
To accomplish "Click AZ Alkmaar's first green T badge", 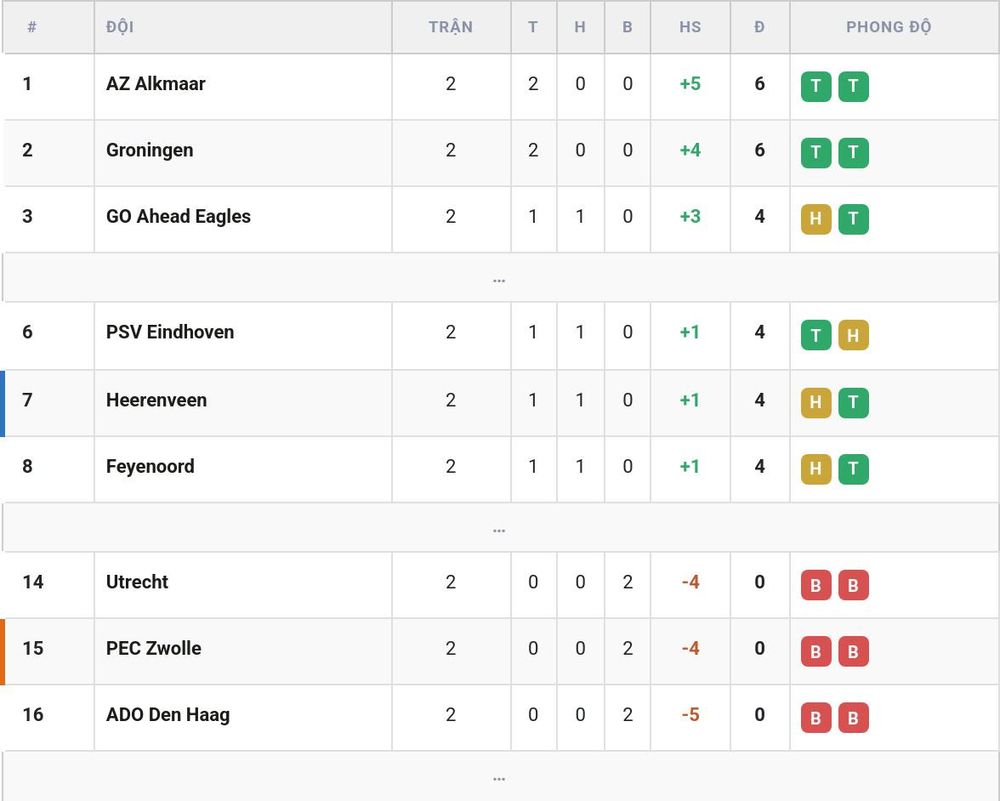I will tap(816, 86).
